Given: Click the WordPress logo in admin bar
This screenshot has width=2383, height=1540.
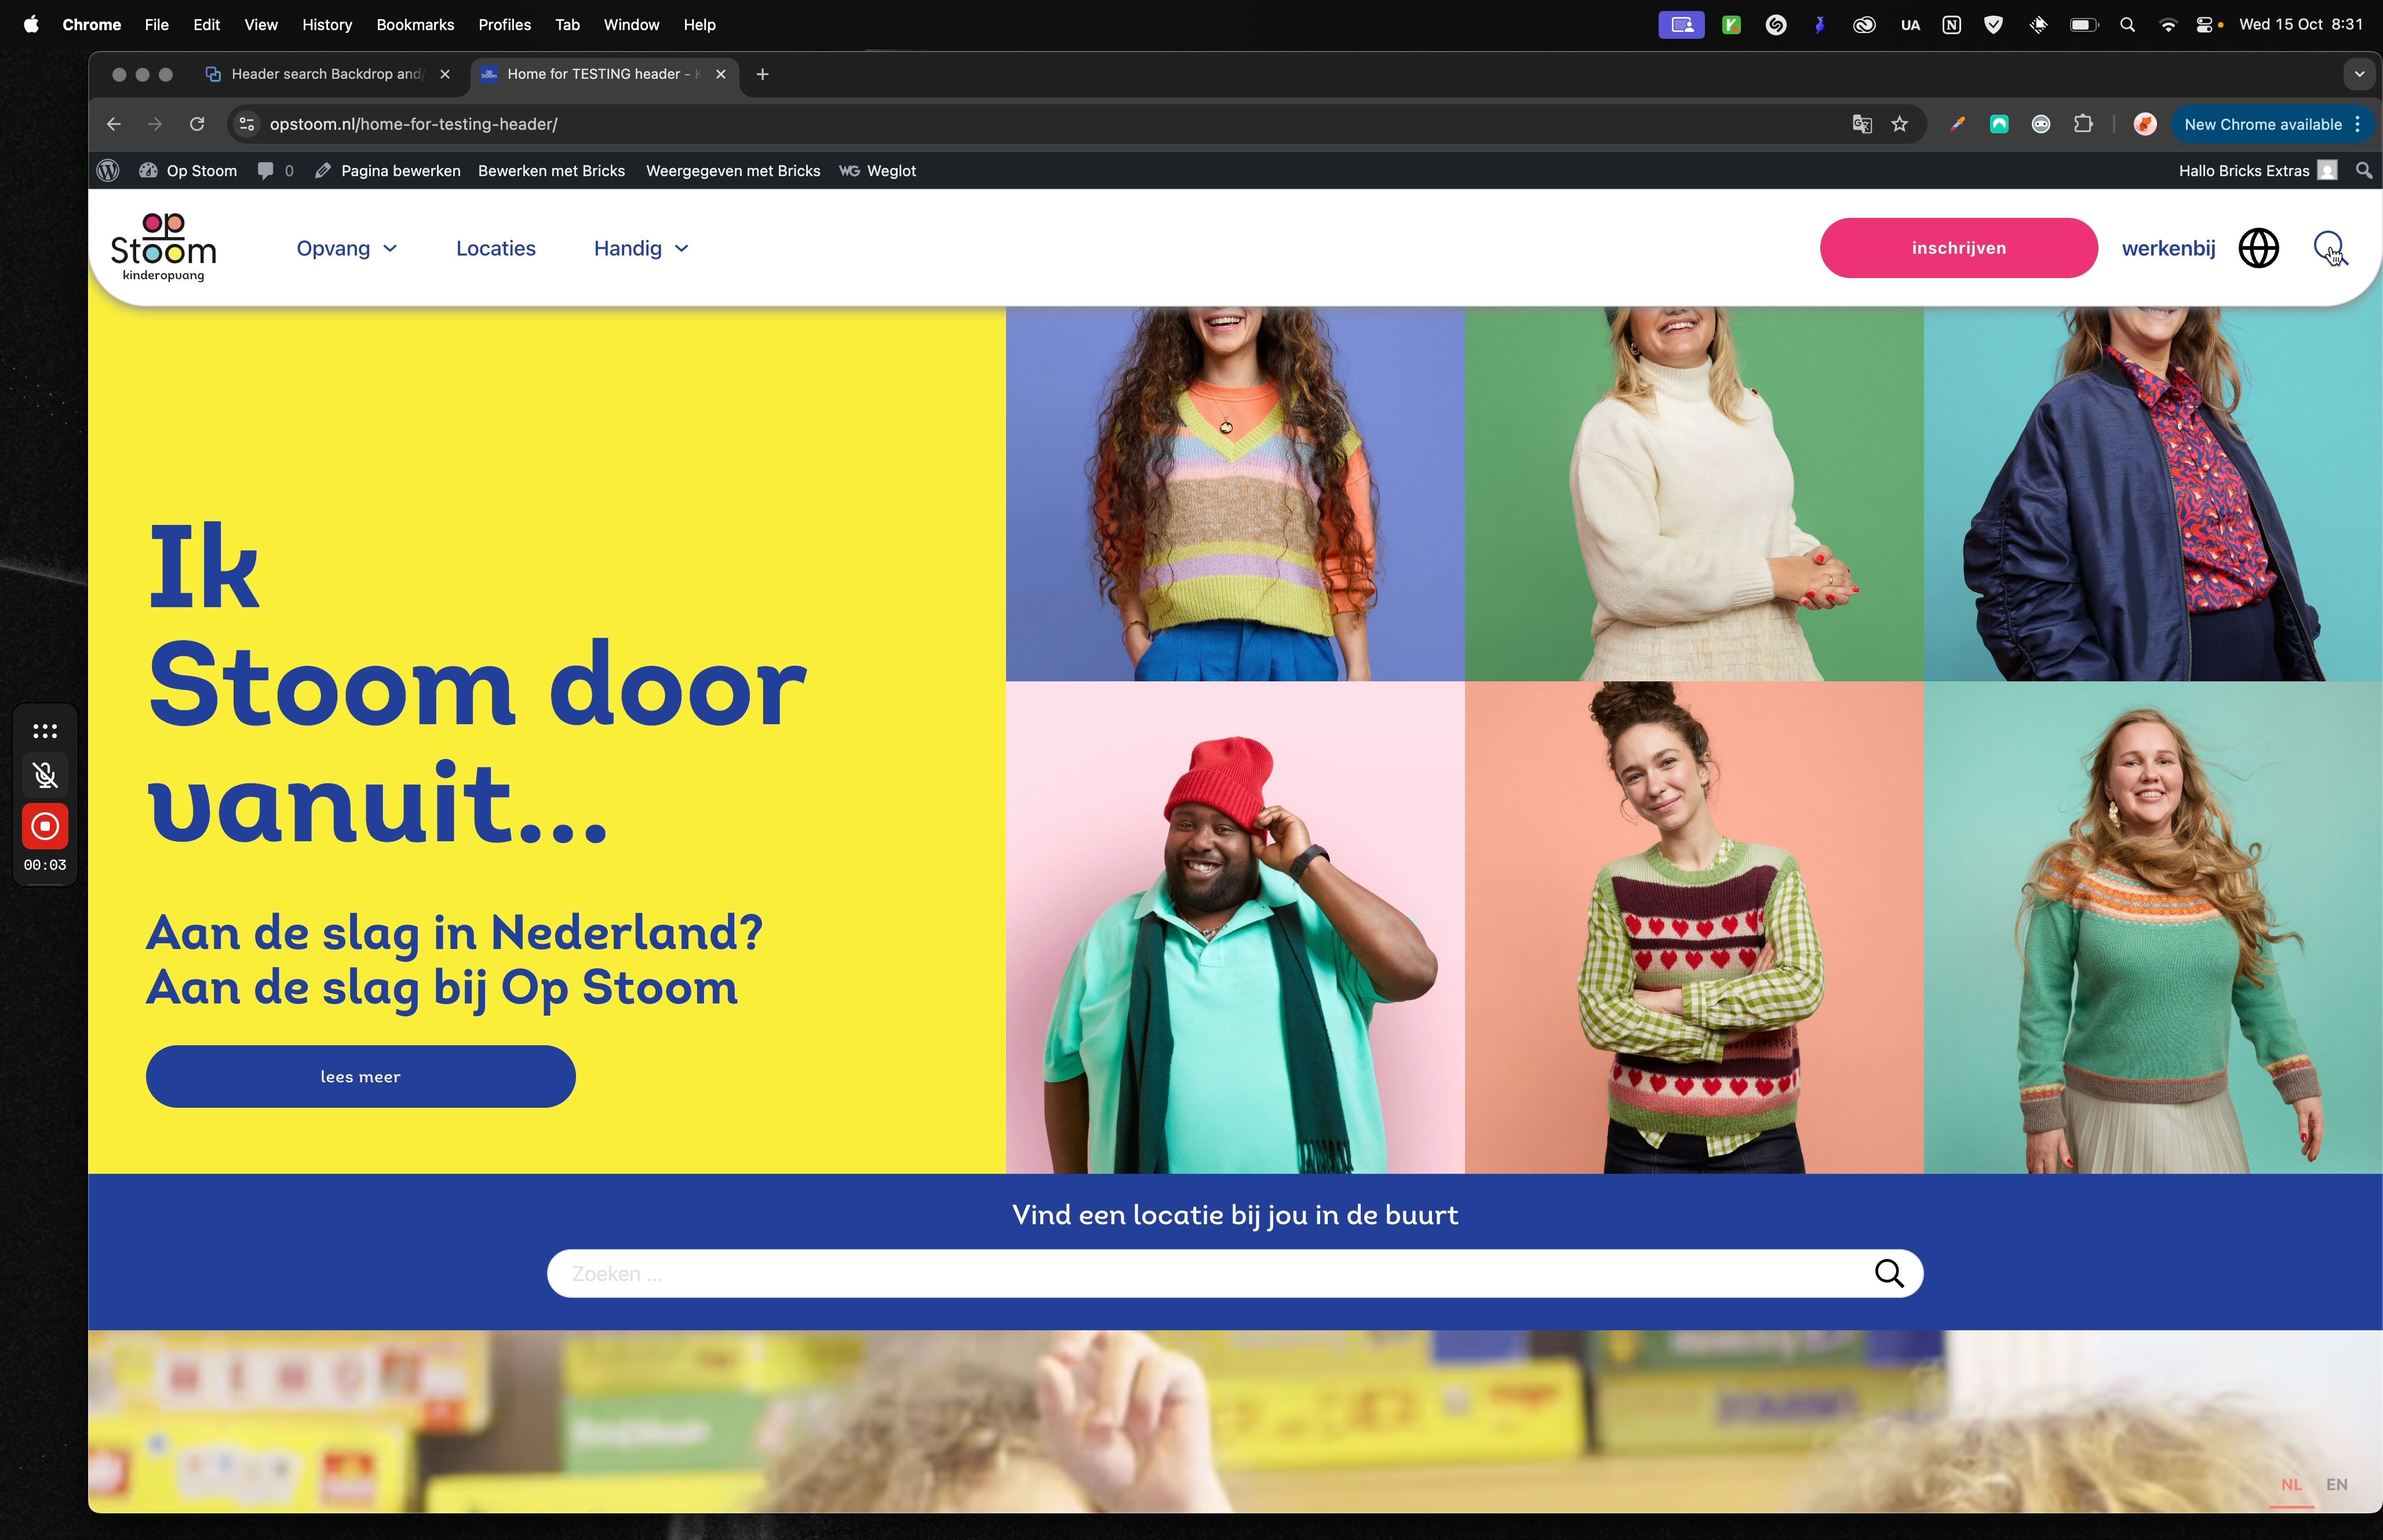Looking at the screenshot, I should [108, 171].
